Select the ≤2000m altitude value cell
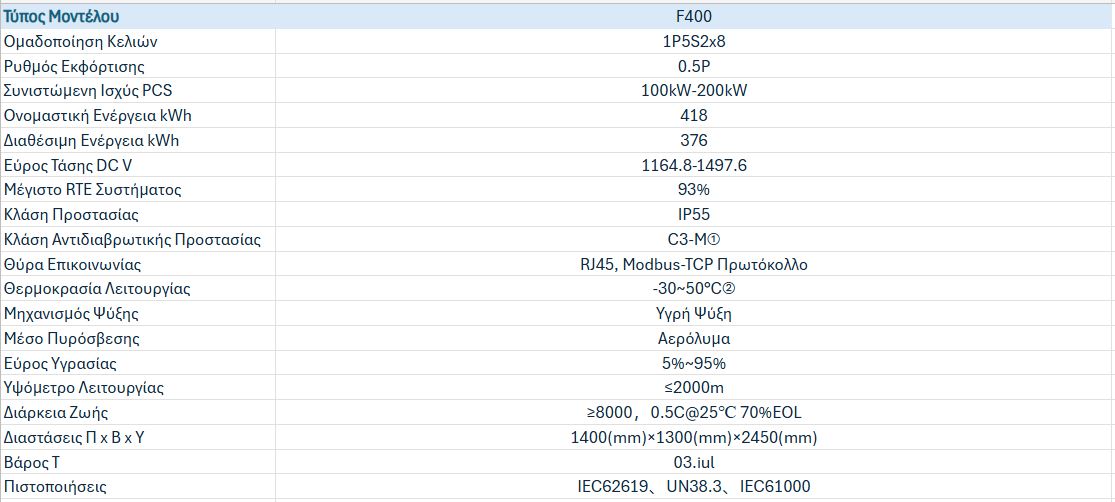Viewport: 1115px width, 502px height. coord(693,388)
